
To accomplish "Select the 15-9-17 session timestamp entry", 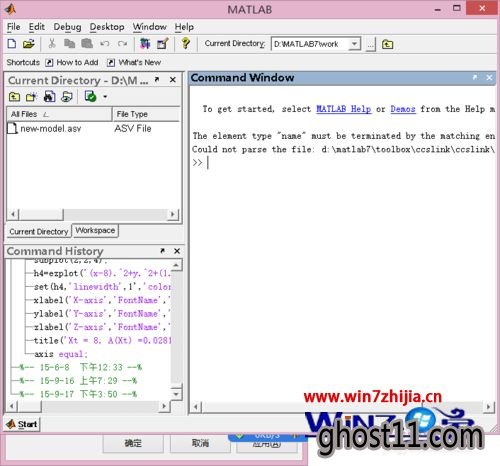I will (x=78, y=394).
